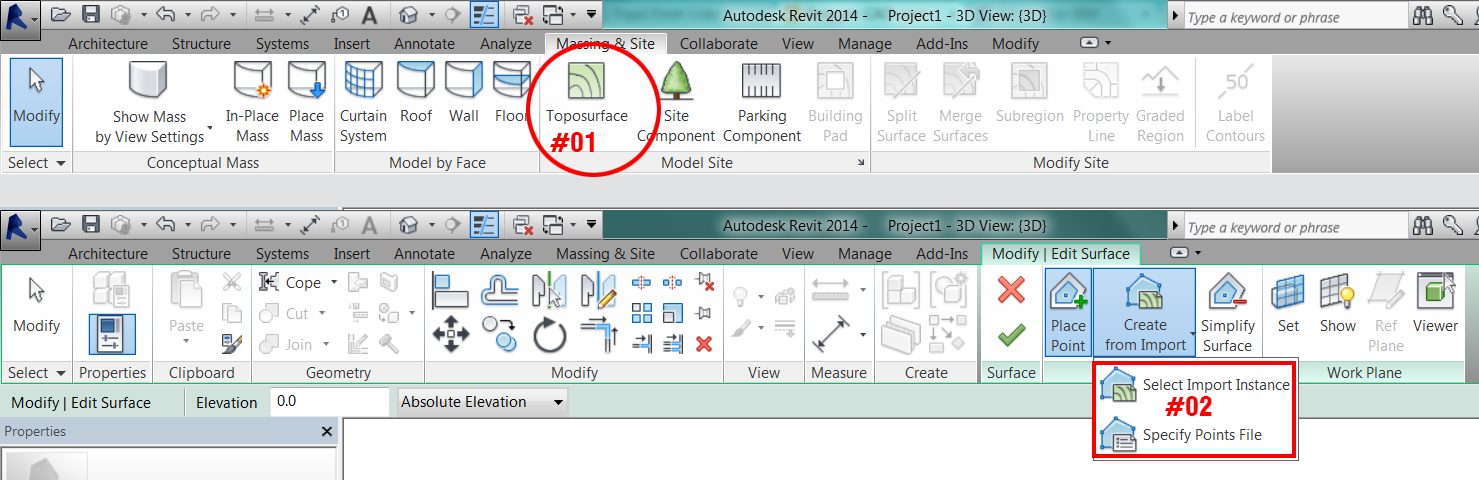This screenshot has height=480, width=1479.
Task: Open Annotate tab in the Edit Surface window
Action: point(424,254)
